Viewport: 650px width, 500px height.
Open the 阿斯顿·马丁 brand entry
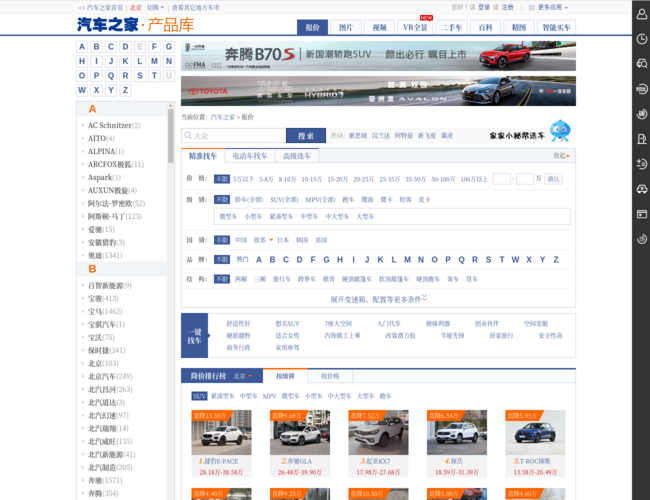(114, 216)
